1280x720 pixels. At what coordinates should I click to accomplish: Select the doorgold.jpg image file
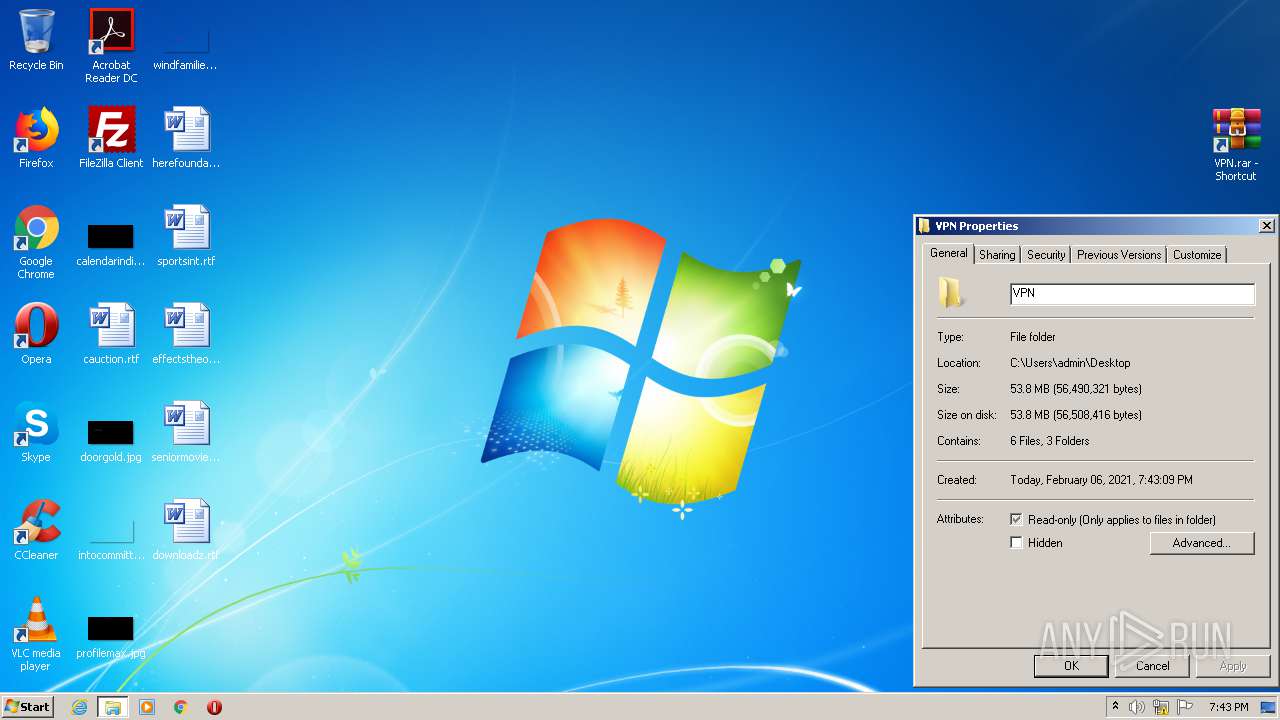click(111, 440)
